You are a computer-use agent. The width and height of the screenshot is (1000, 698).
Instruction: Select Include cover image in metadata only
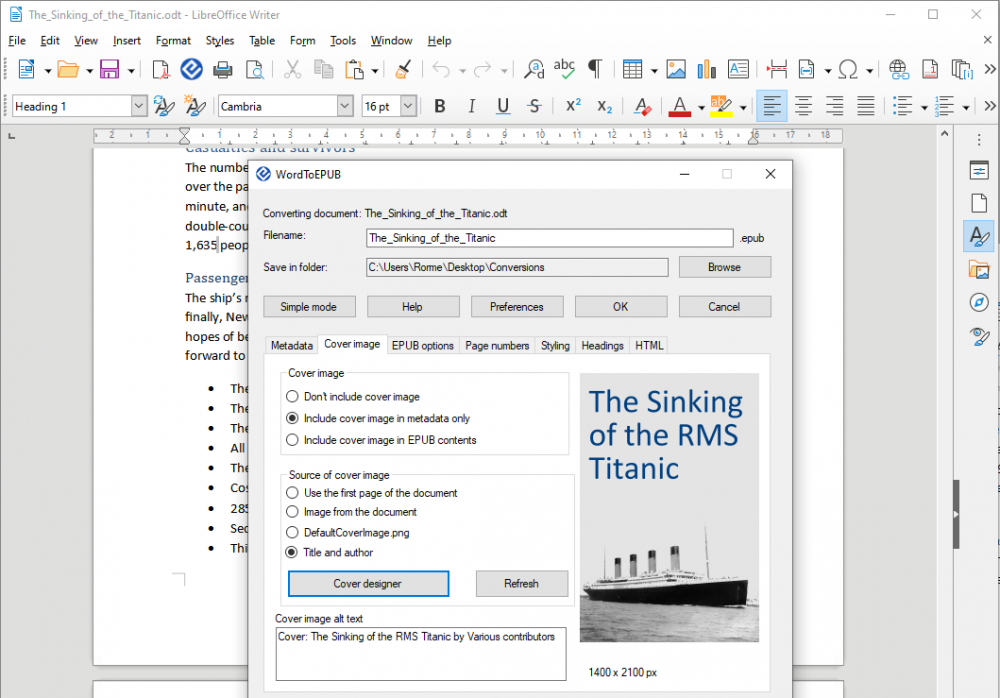click(x=378, y=418)
